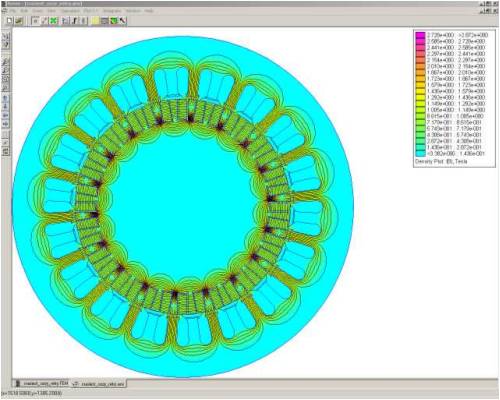Create a new document from the toolbar
This screenshot has width=500, height=400.
(9, 21)
